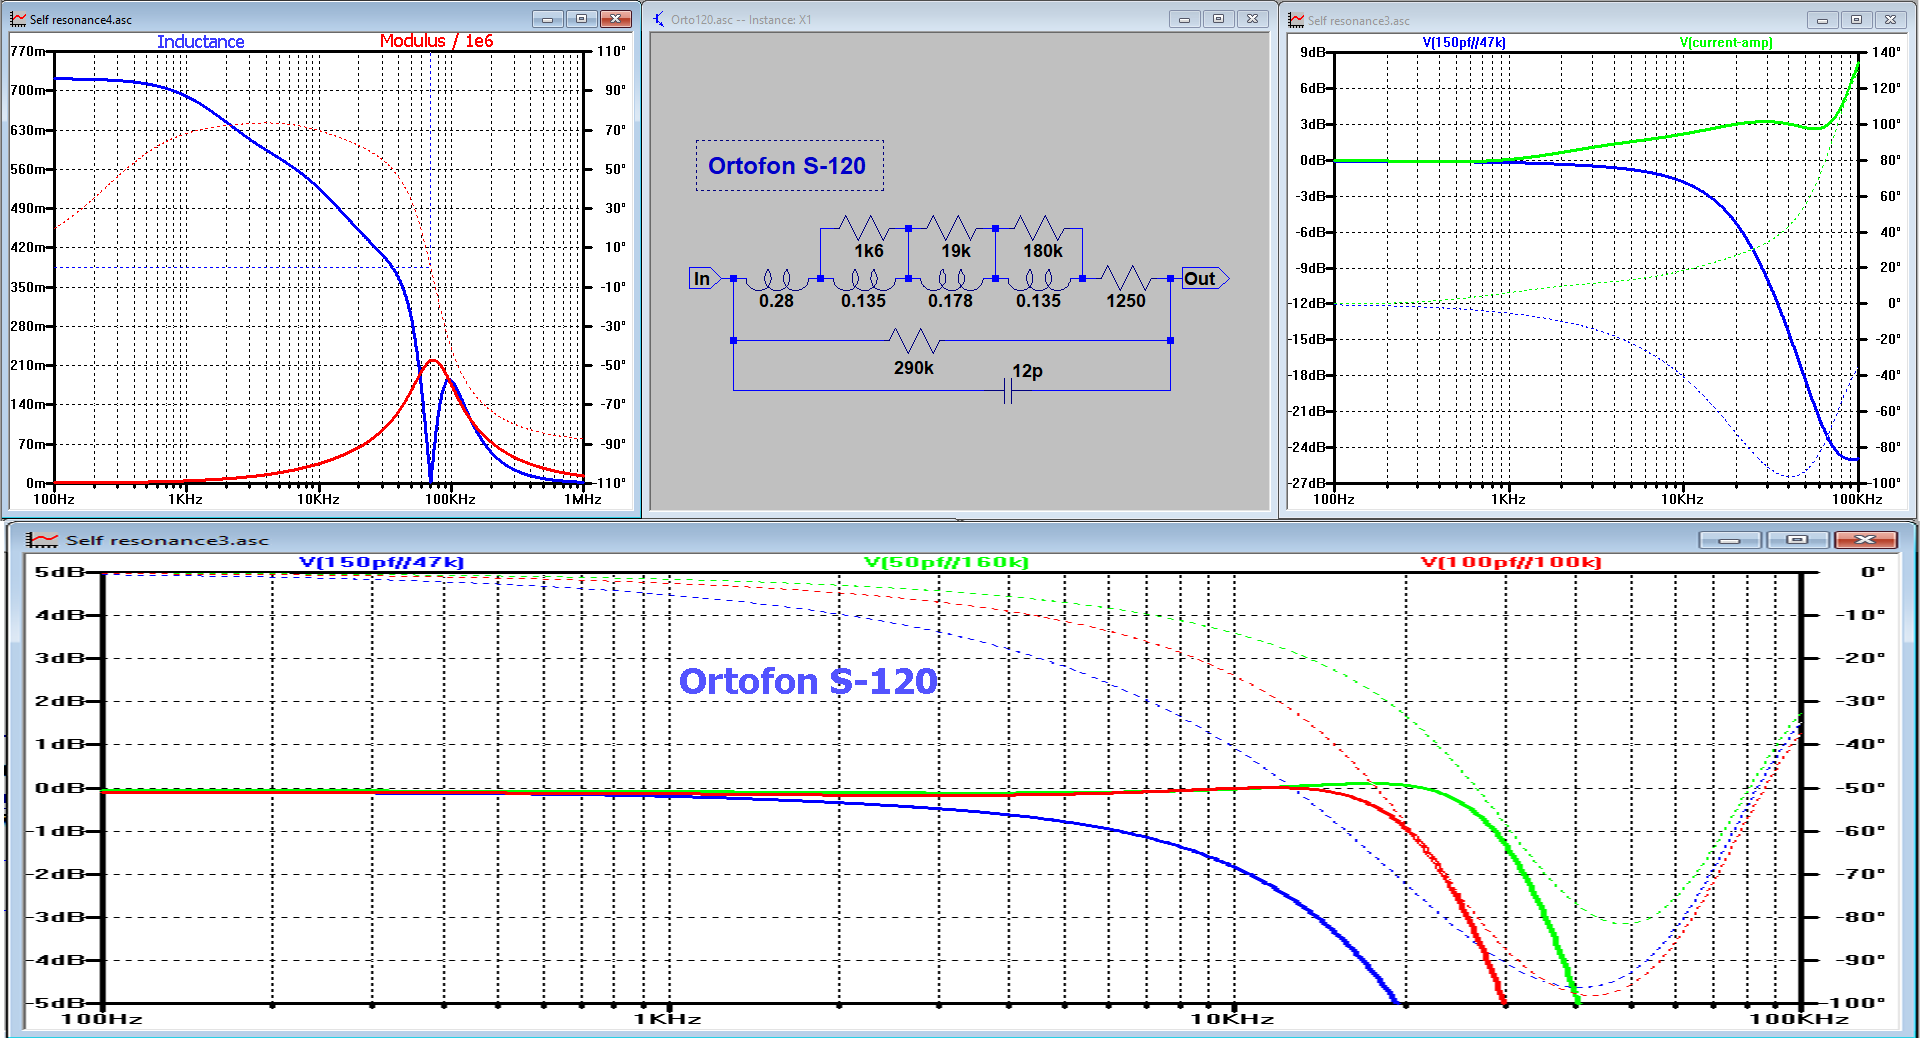Close the Orto120.asc schematic window
Screen dimensions: 1920x1044
point(1252,19)
